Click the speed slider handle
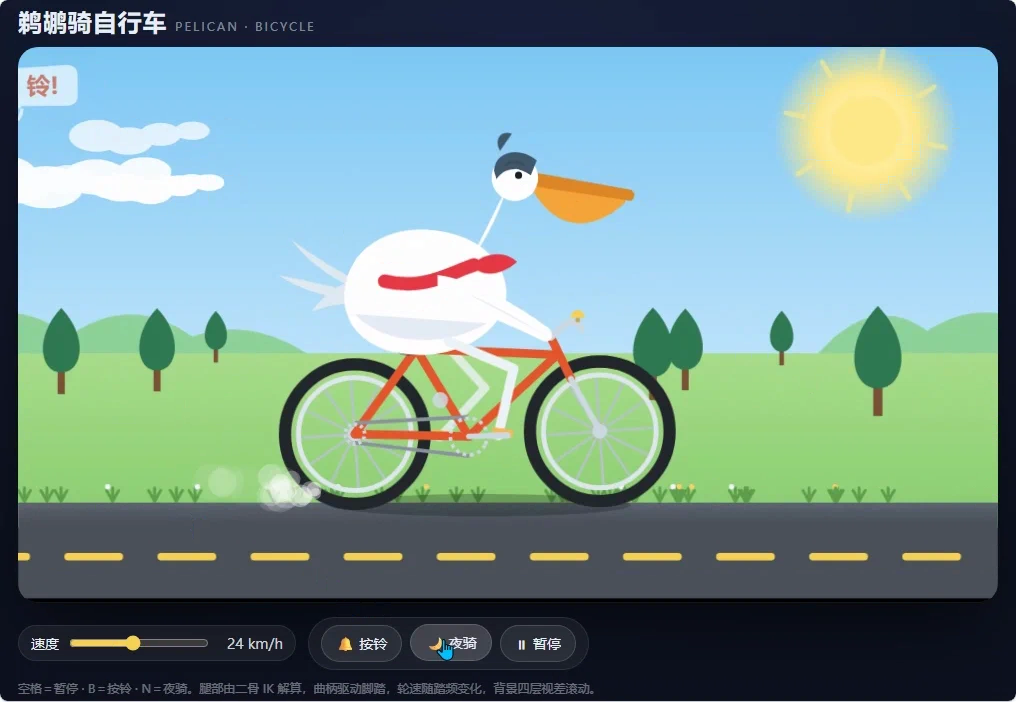Screen dimensions: 1016x702 pos(133,643)
